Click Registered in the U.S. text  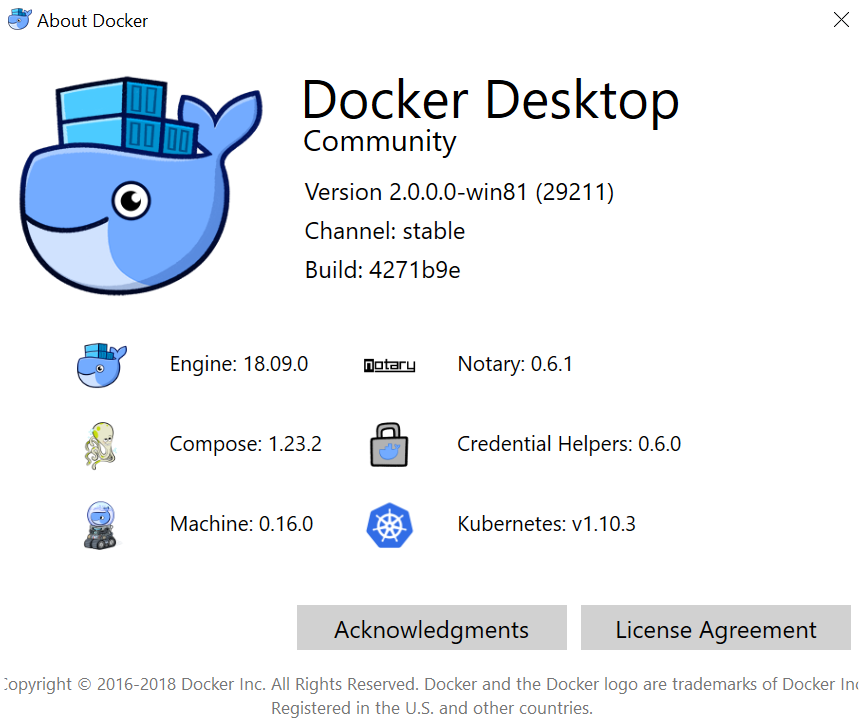click(x=432, y=708)
